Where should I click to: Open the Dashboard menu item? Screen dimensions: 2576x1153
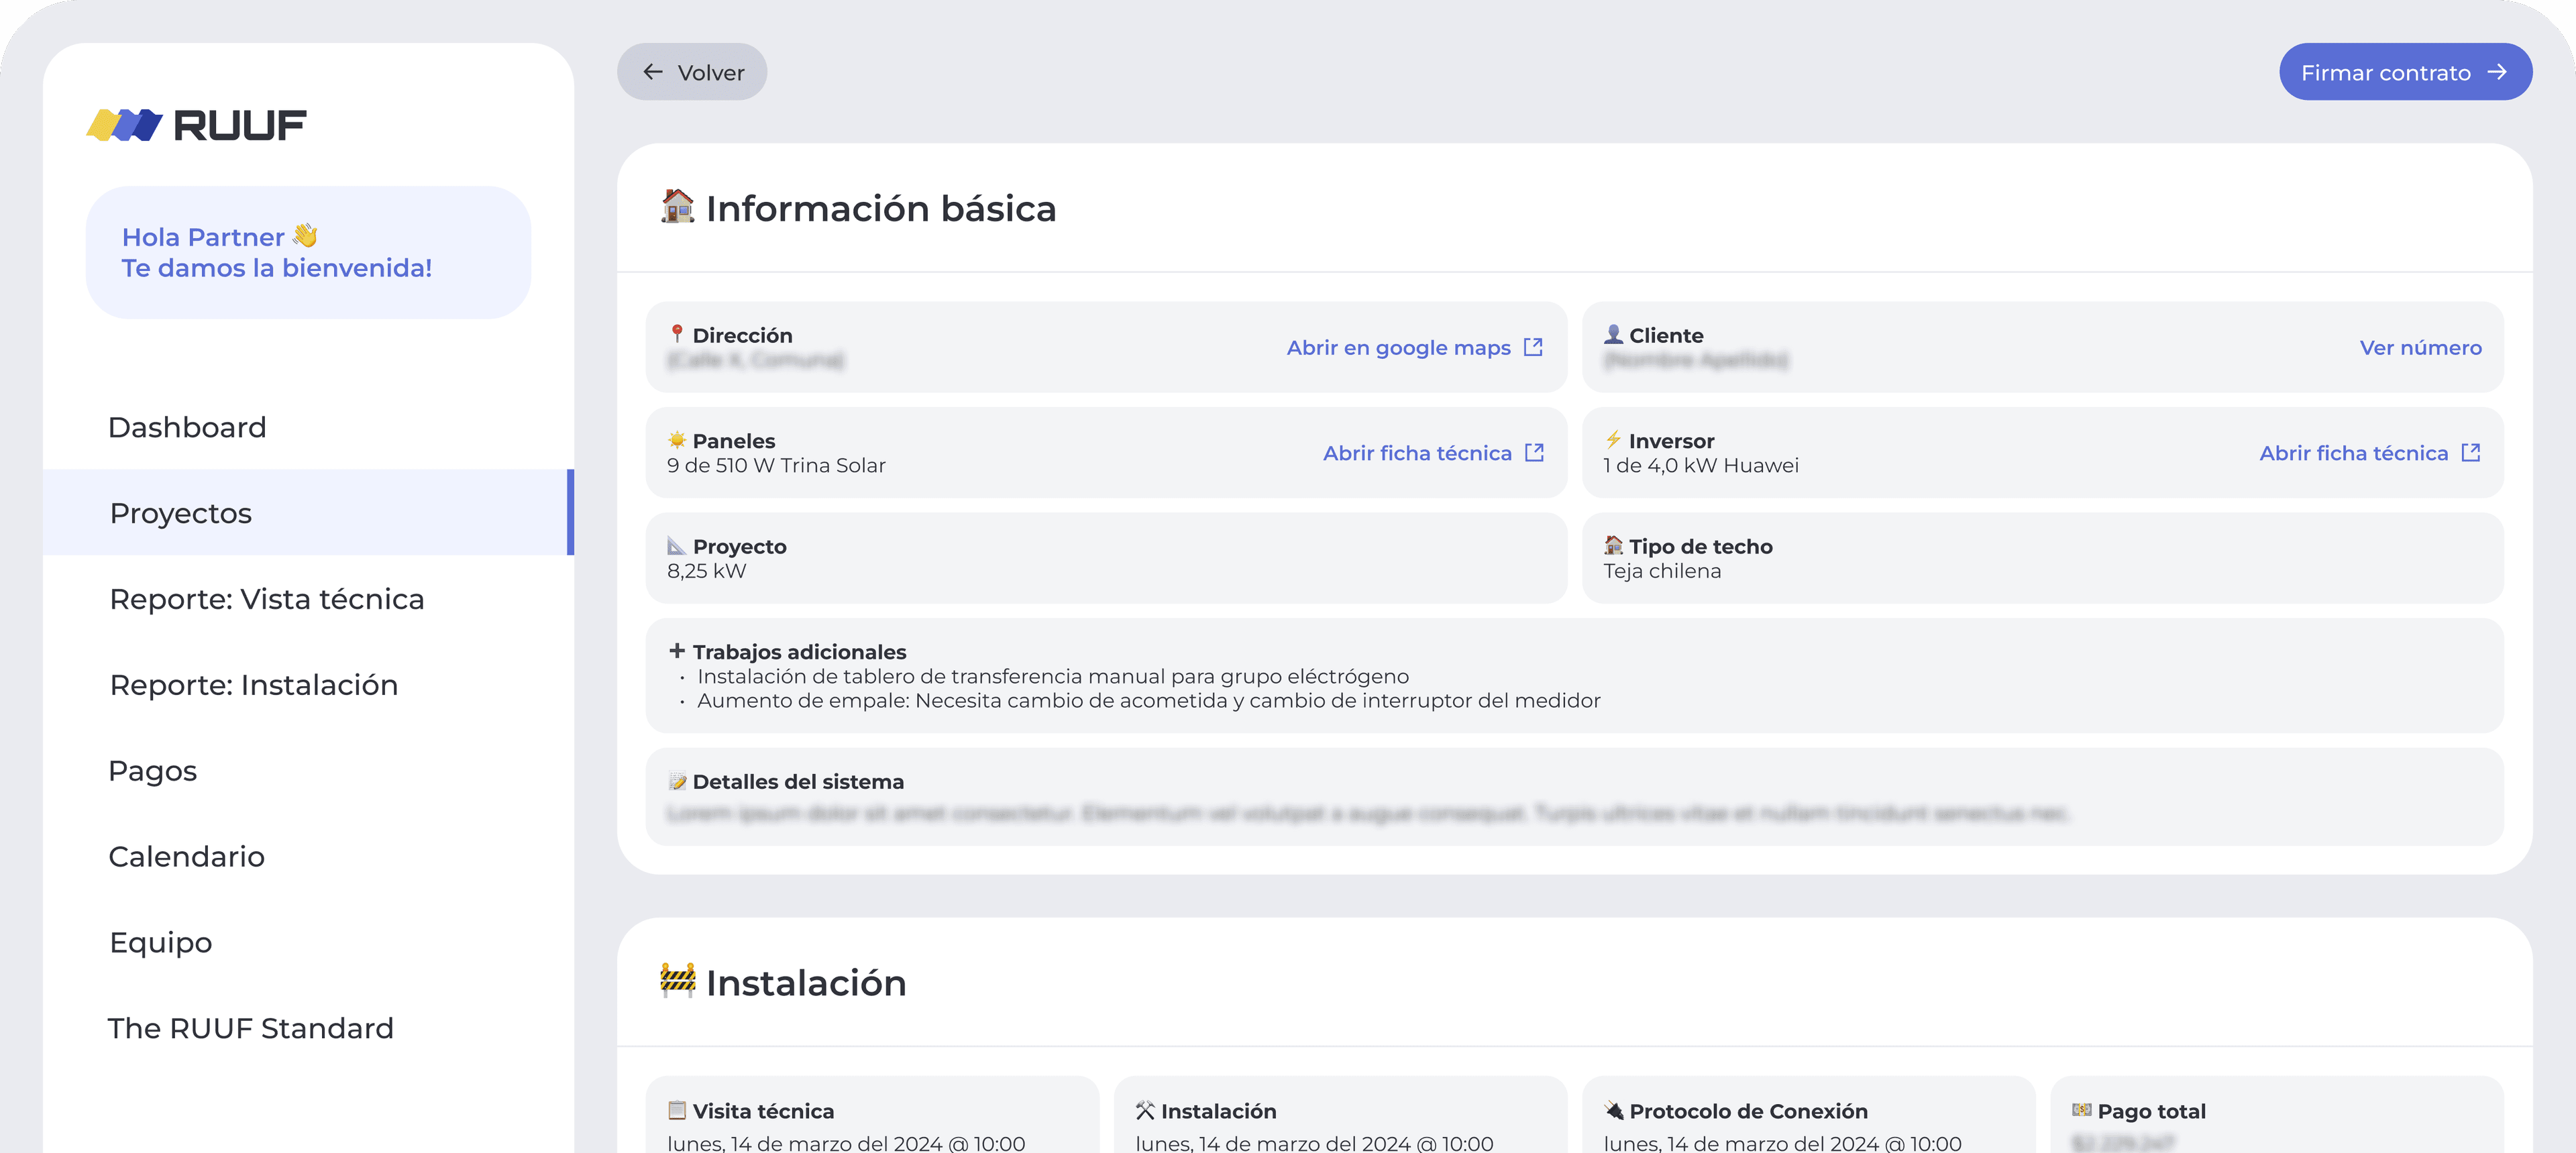187,427
